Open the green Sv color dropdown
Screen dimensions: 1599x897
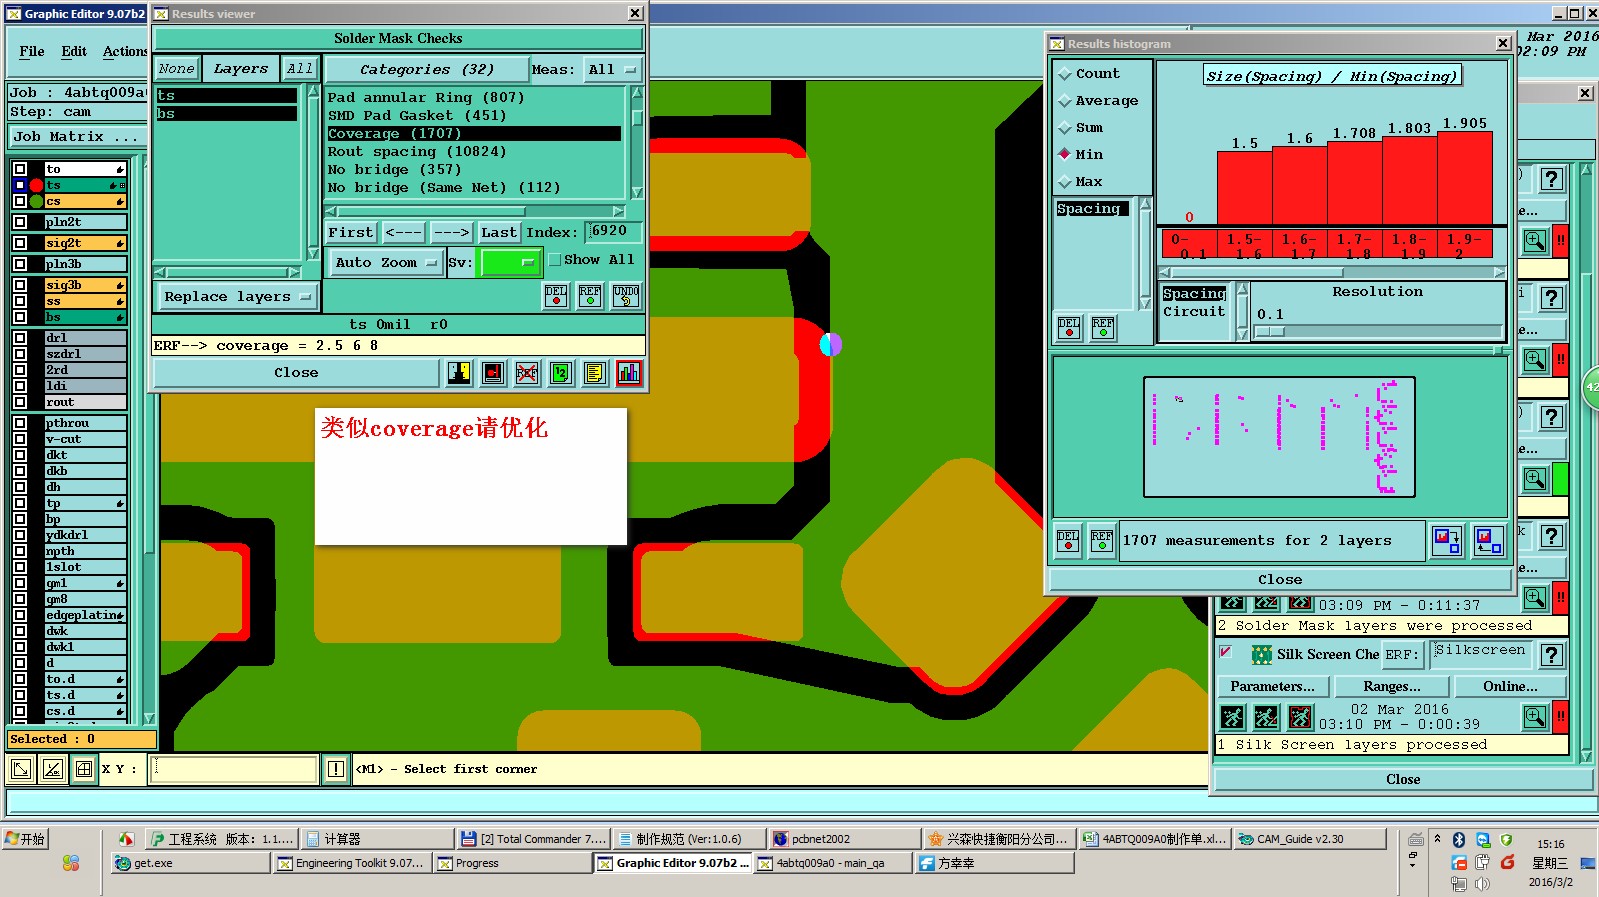[511, 263]
